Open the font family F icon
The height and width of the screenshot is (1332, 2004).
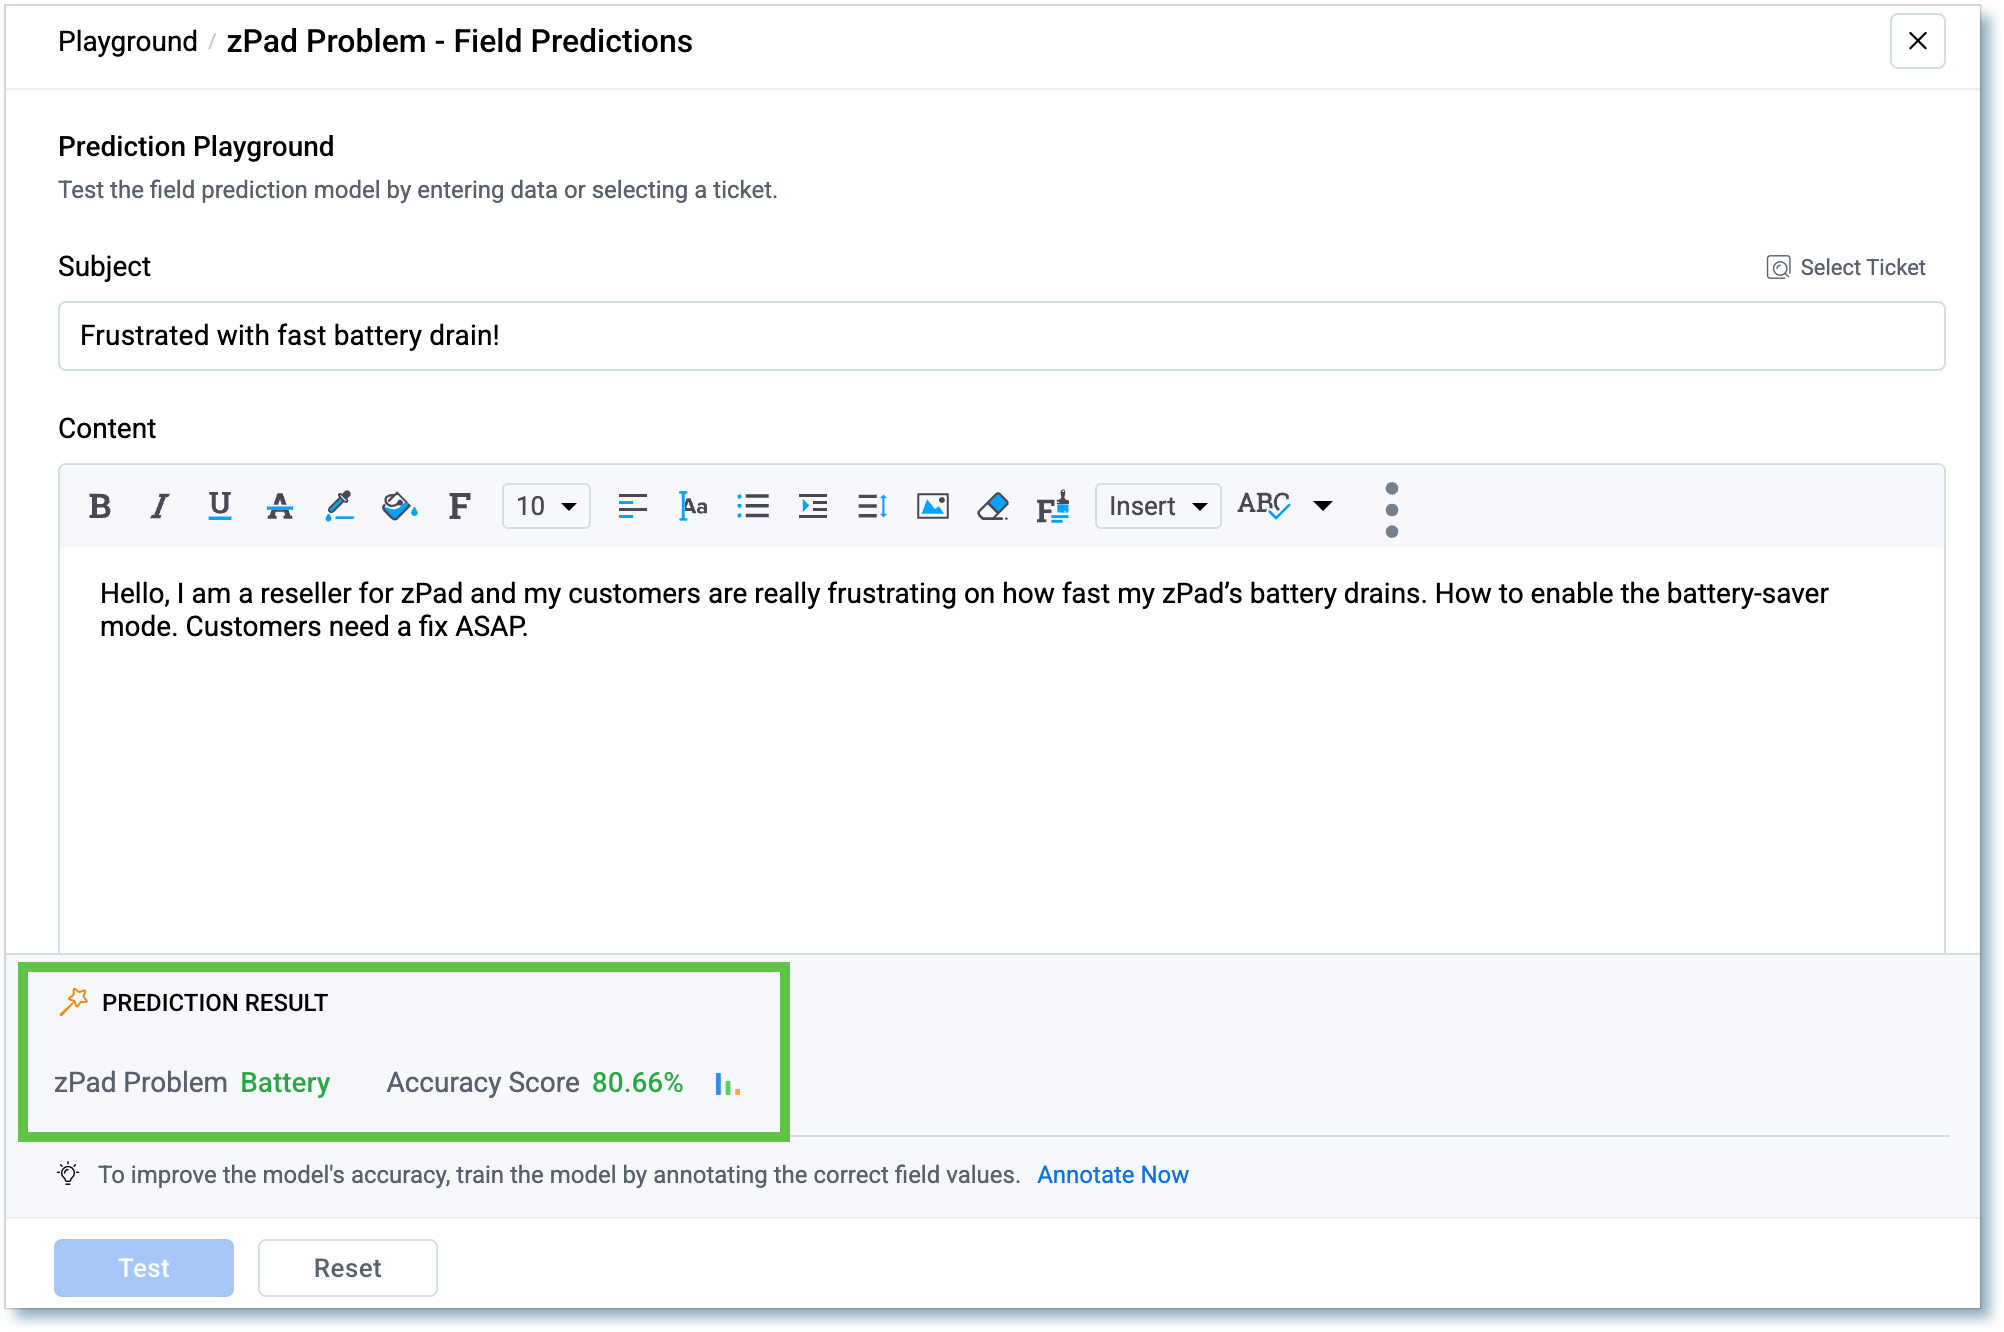tap(459, 506)
